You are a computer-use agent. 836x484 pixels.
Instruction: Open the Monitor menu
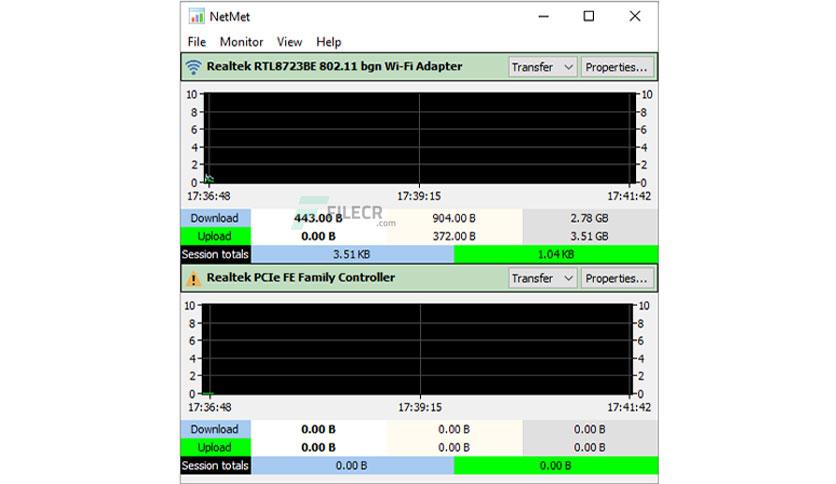[x=242, y=42]
